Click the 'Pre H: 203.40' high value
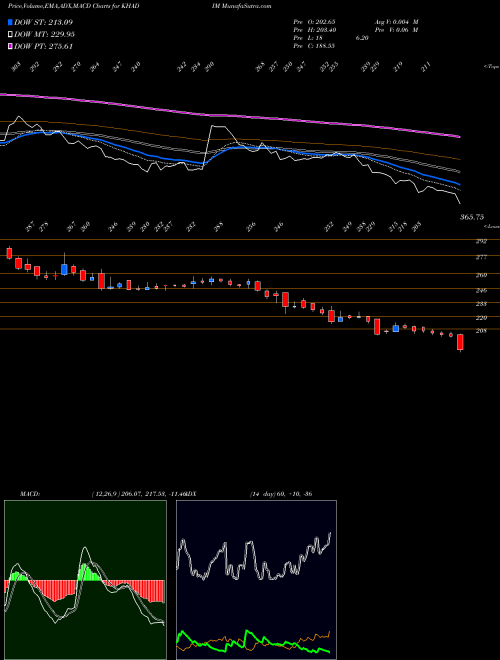 (314, 30)
